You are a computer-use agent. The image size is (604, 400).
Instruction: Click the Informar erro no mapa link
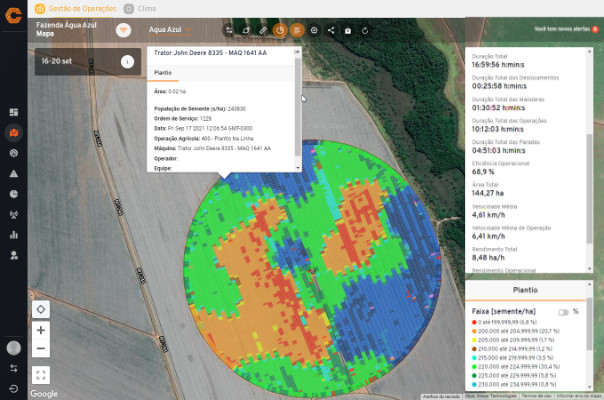[579, 396]
